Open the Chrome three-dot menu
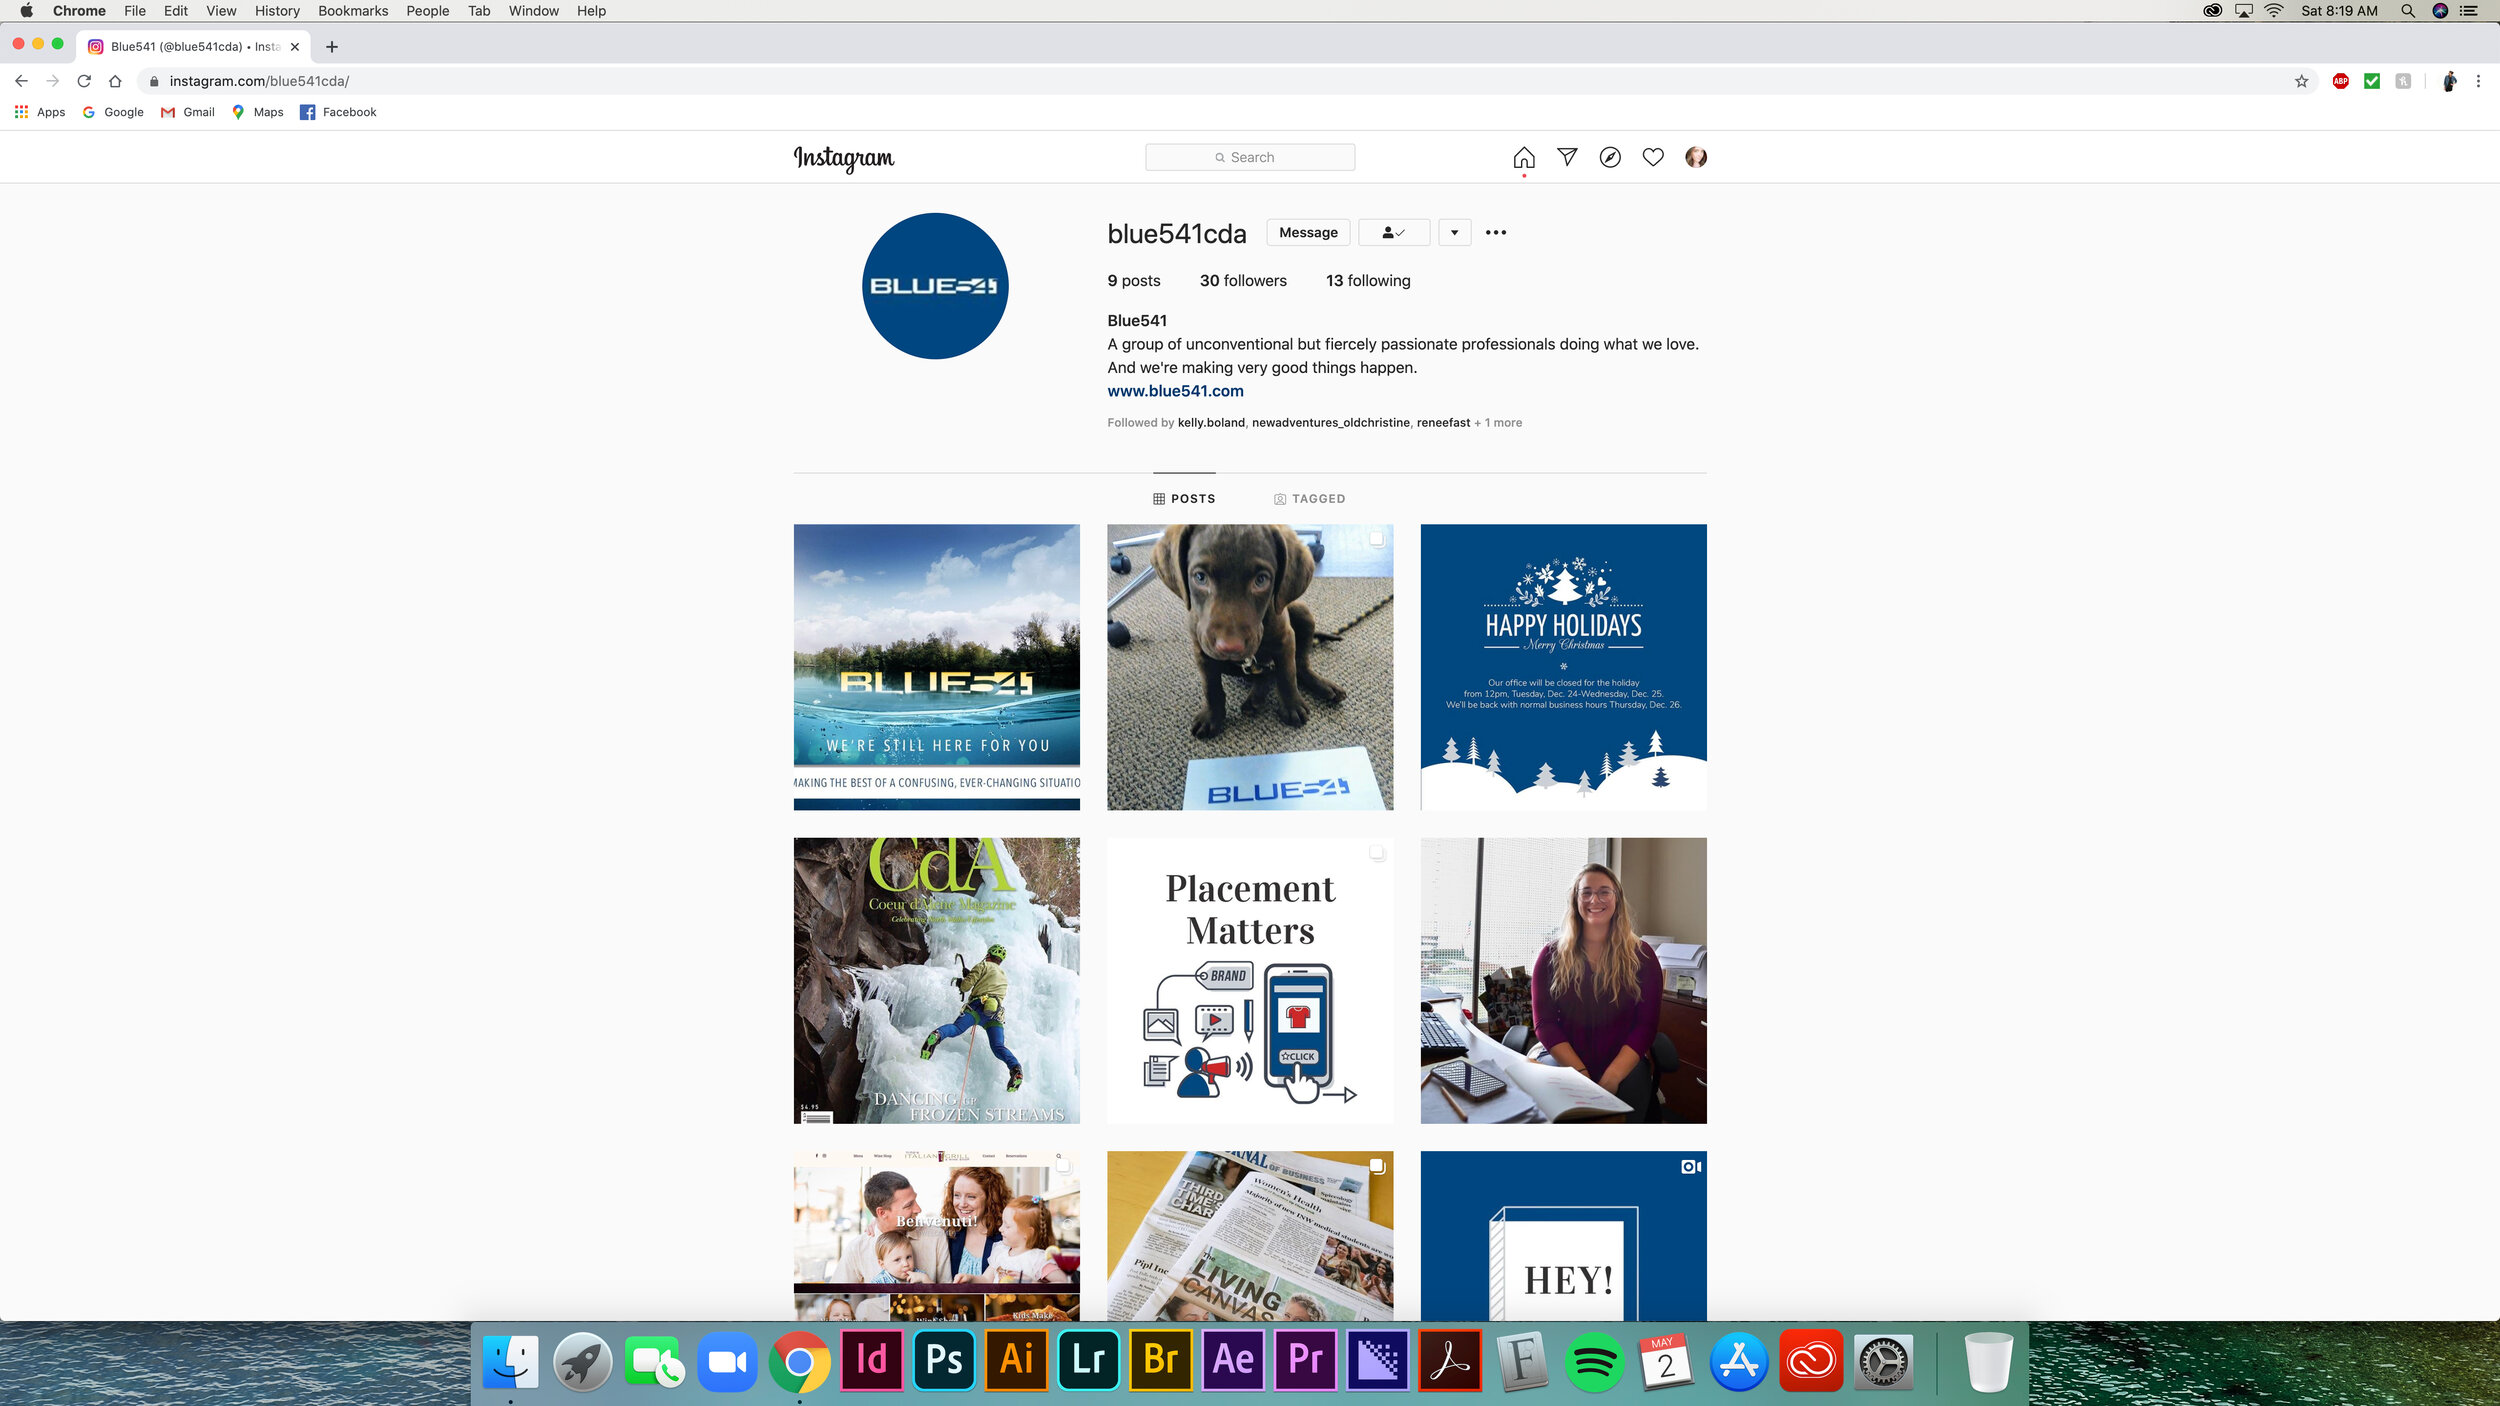 click(2478, 81)
